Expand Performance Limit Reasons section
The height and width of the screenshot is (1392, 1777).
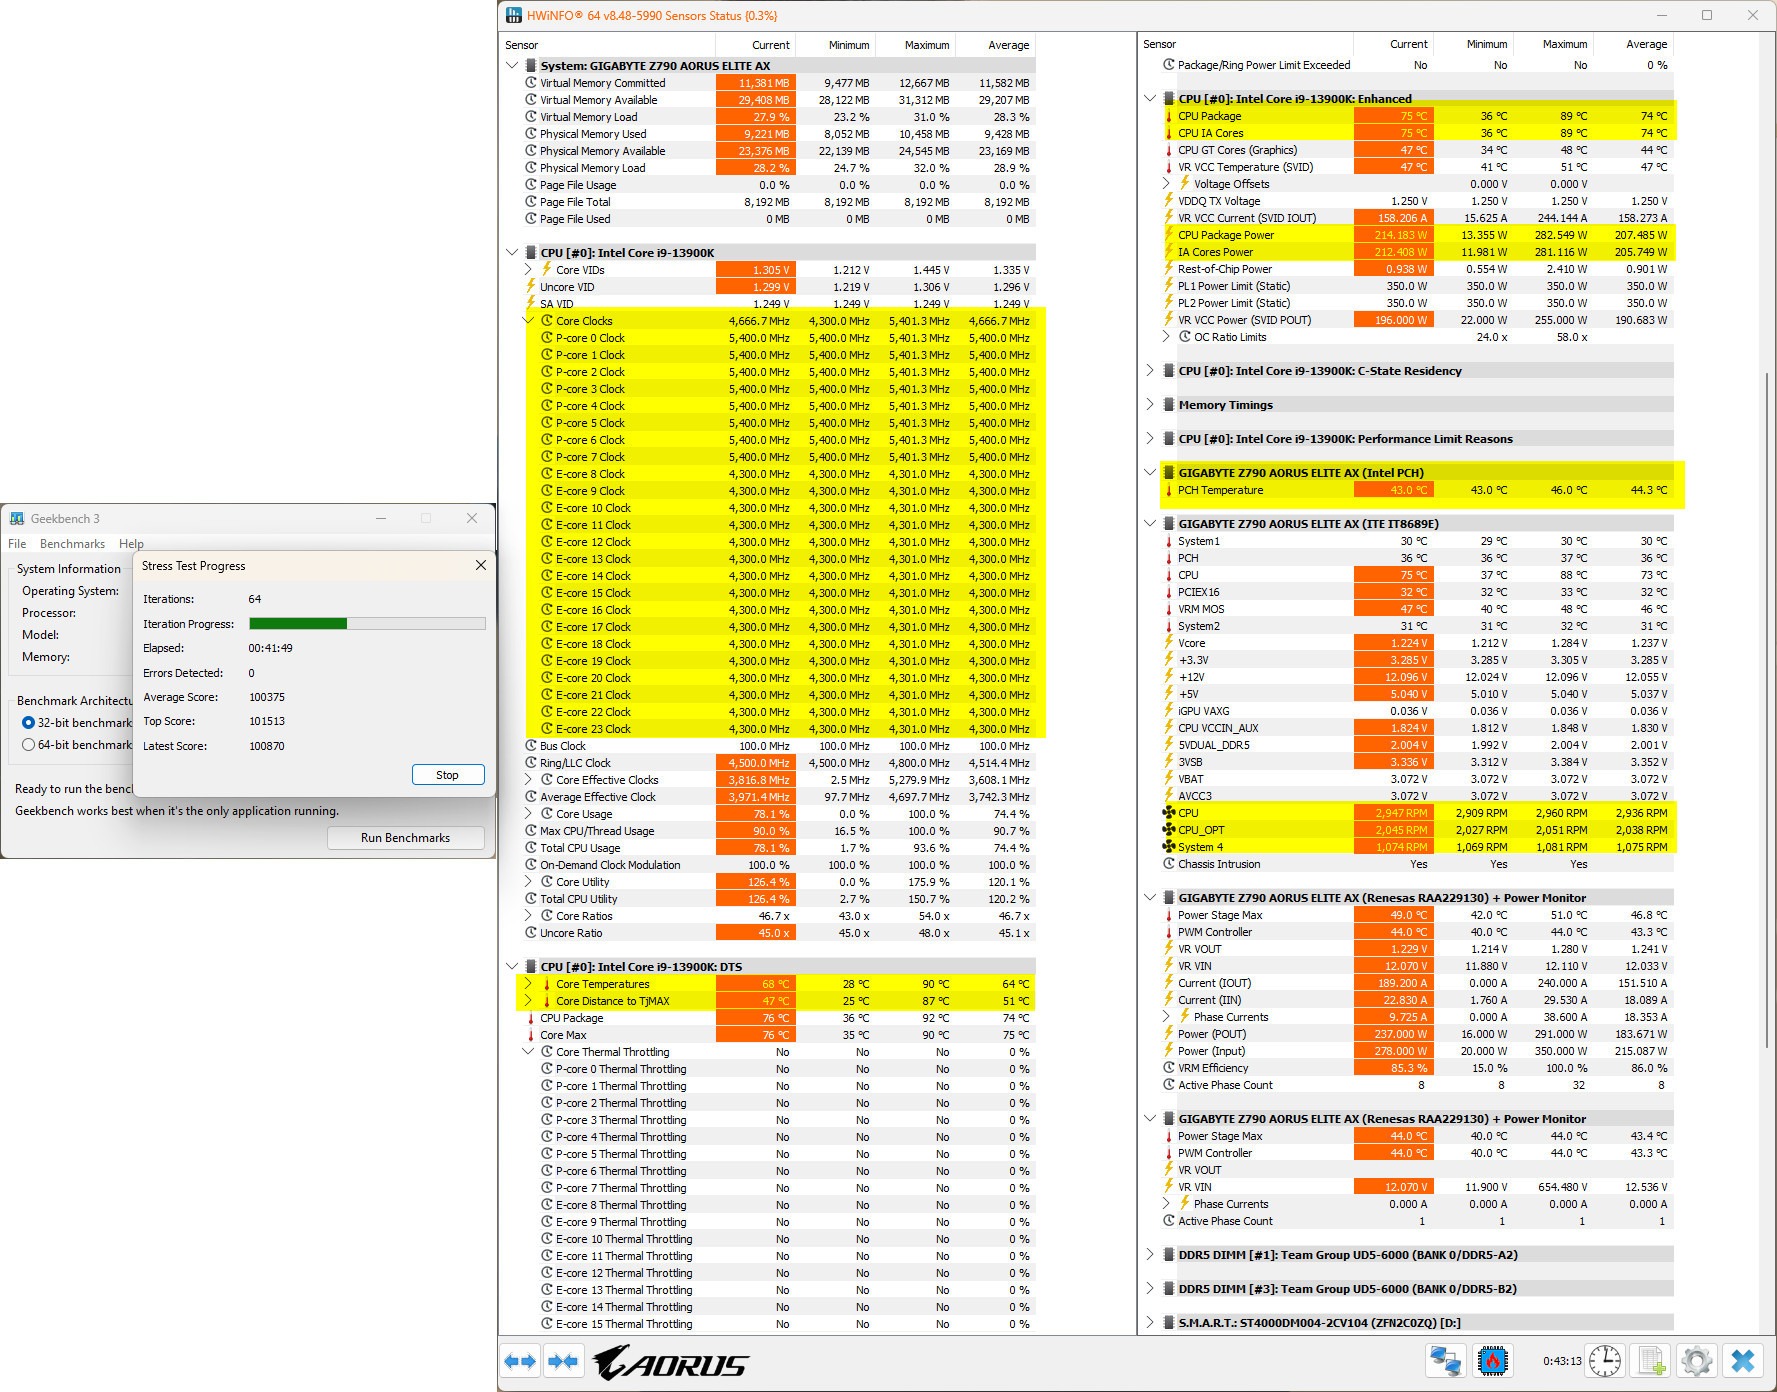pos(1150,439)
